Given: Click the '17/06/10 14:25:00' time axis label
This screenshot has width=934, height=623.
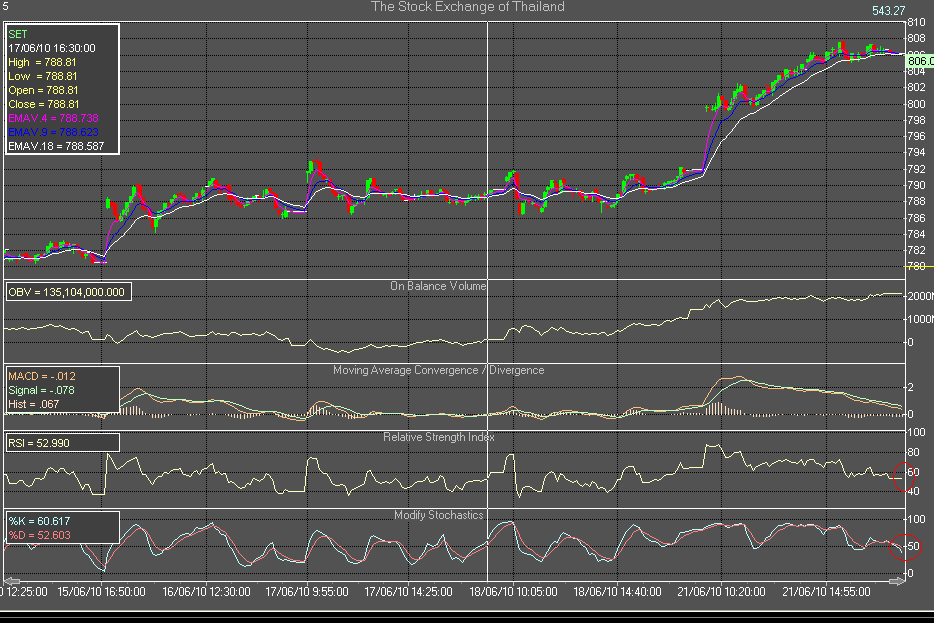Looking at the screenshot, I should [408, 592].
